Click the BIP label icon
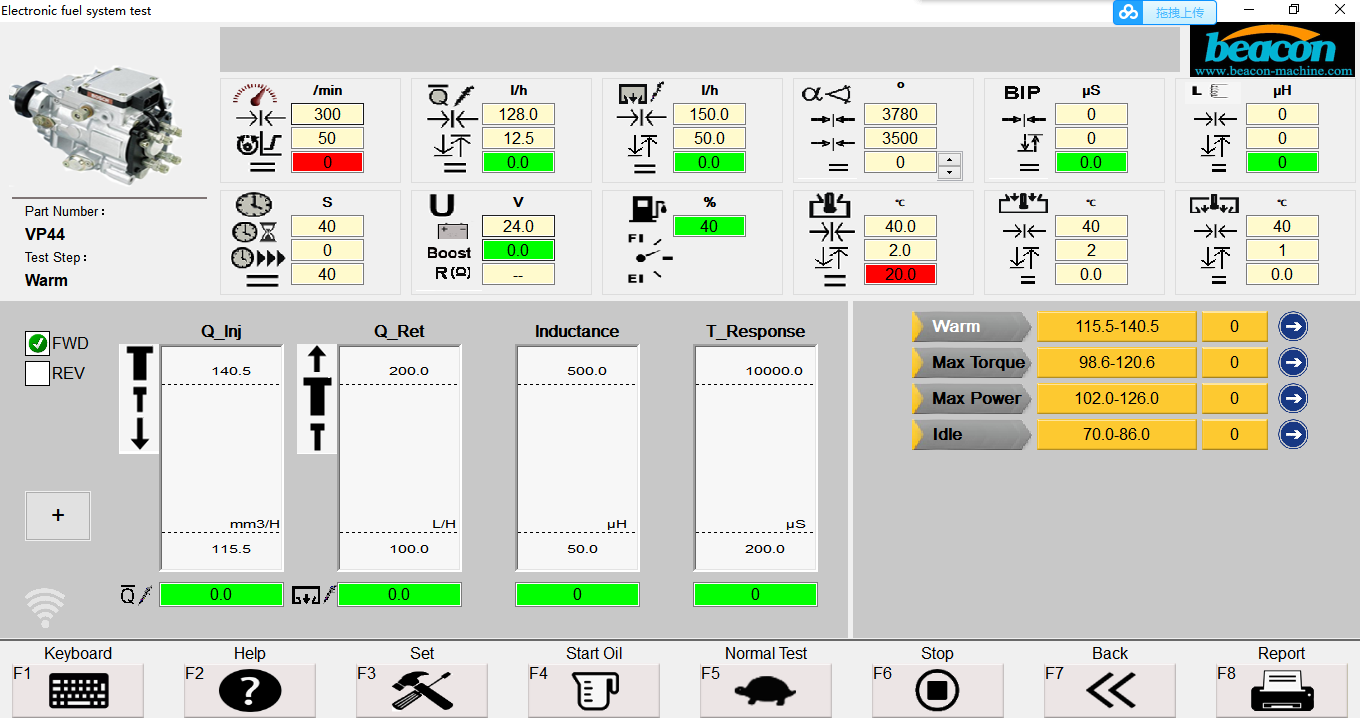The image size is (1360, 718). tap(1022, 92)
